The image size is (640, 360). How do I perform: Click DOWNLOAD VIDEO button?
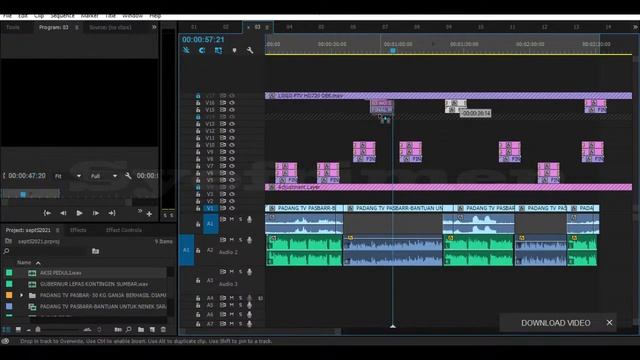[x=556, y=323]
